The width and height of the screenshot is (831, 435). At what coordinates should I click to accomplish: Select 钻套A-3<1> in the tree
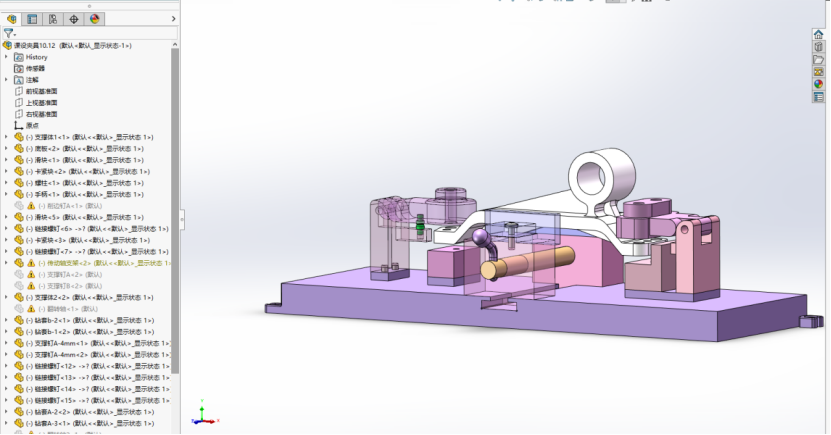click(90, 423)
